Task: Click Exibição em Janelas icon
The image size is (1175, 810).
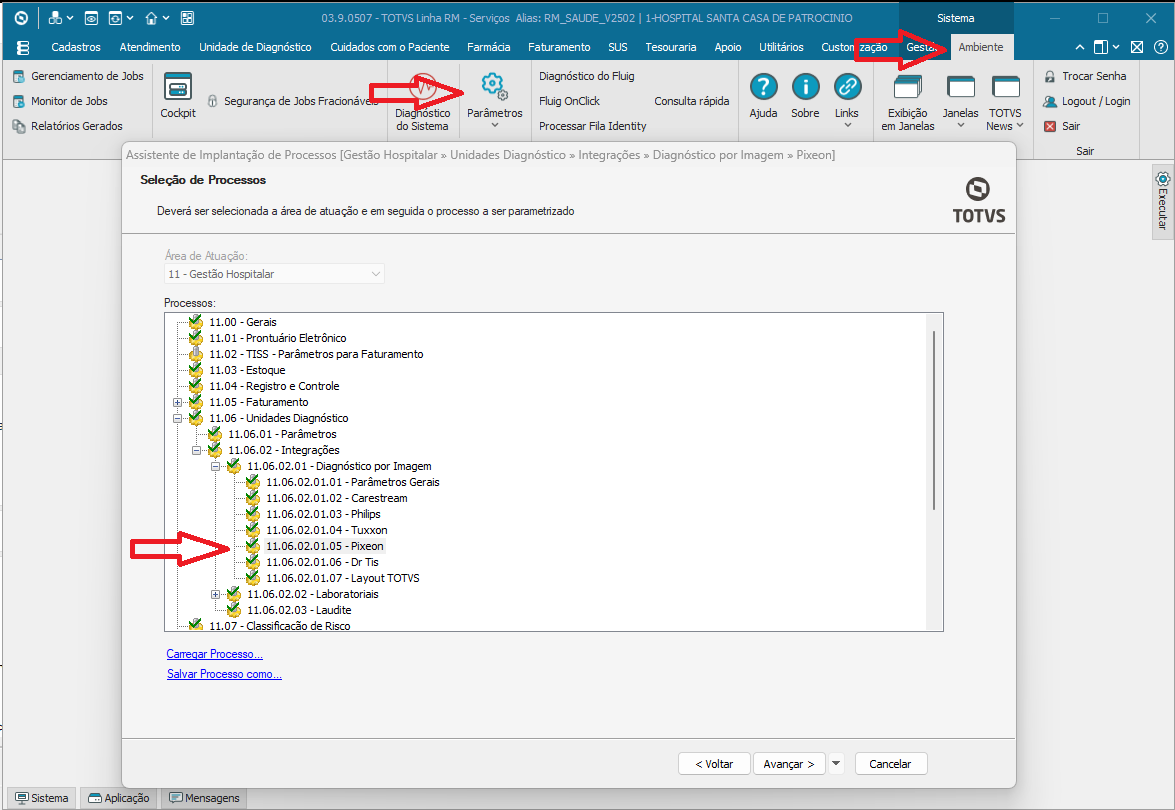Action: point(907,88)
